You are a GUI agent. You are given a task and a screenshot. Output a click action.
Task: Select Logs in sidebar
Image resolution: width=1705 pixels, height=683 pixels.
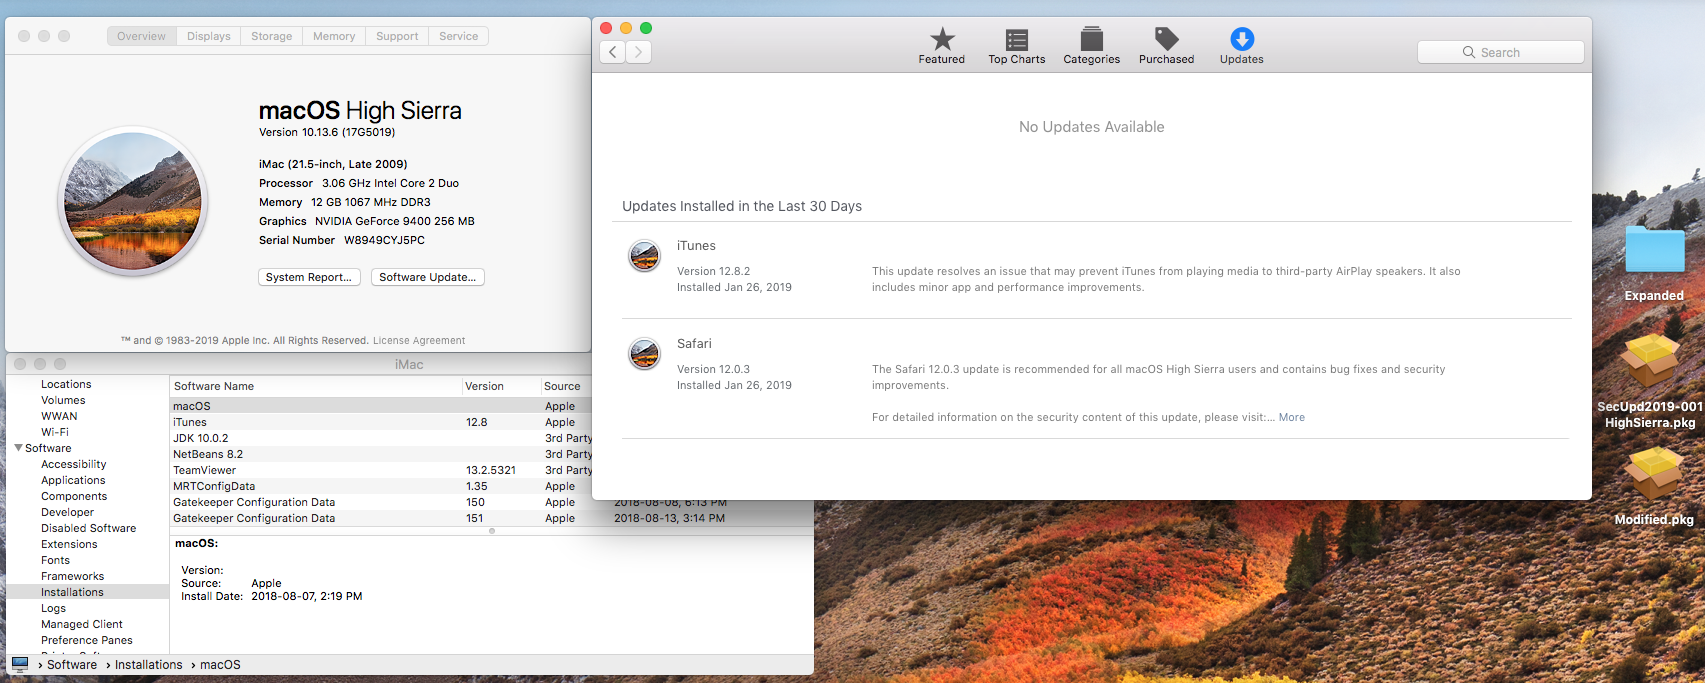pos(54,608)
